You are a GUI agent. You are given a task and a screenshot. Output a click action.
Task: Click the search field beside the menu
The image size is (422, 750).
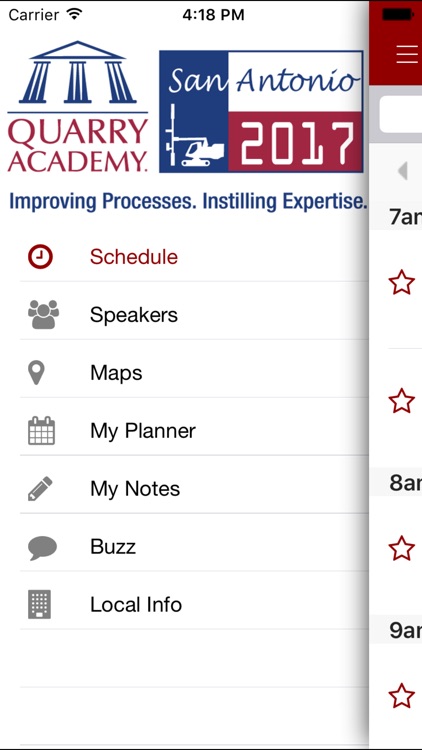point(401,114)
